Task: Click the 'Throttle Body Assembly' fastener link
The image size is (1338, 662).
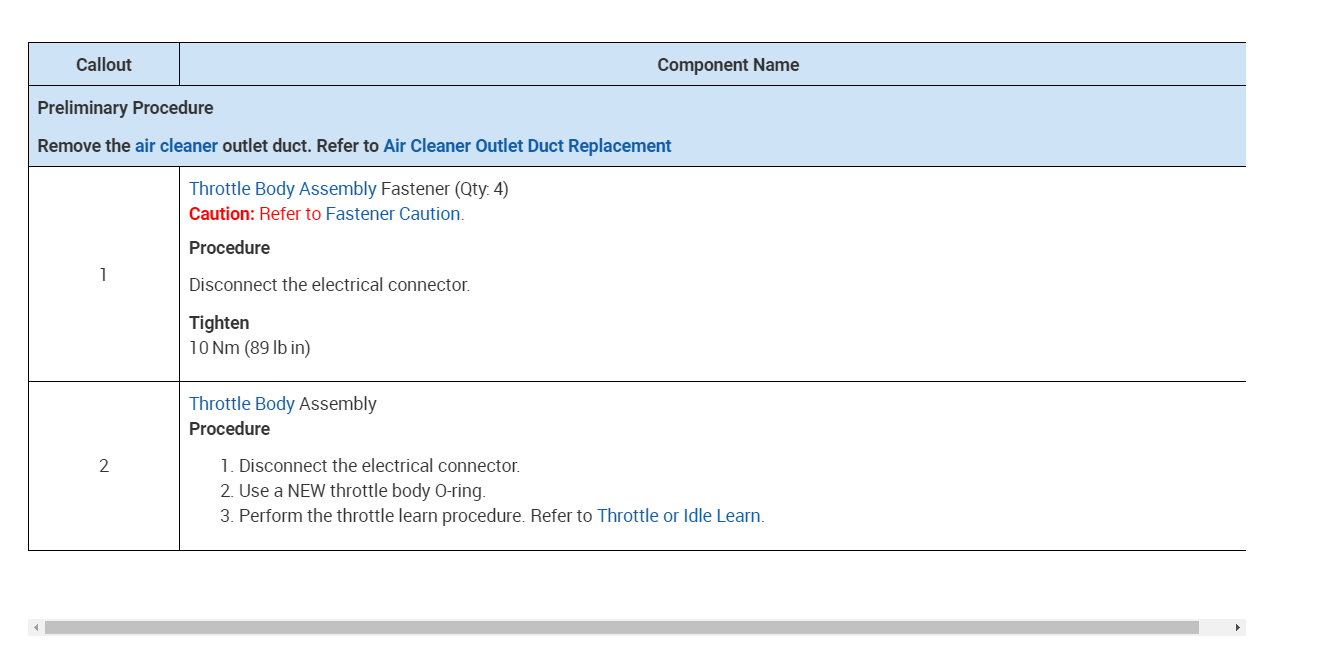Action: [x=282, y=189]
